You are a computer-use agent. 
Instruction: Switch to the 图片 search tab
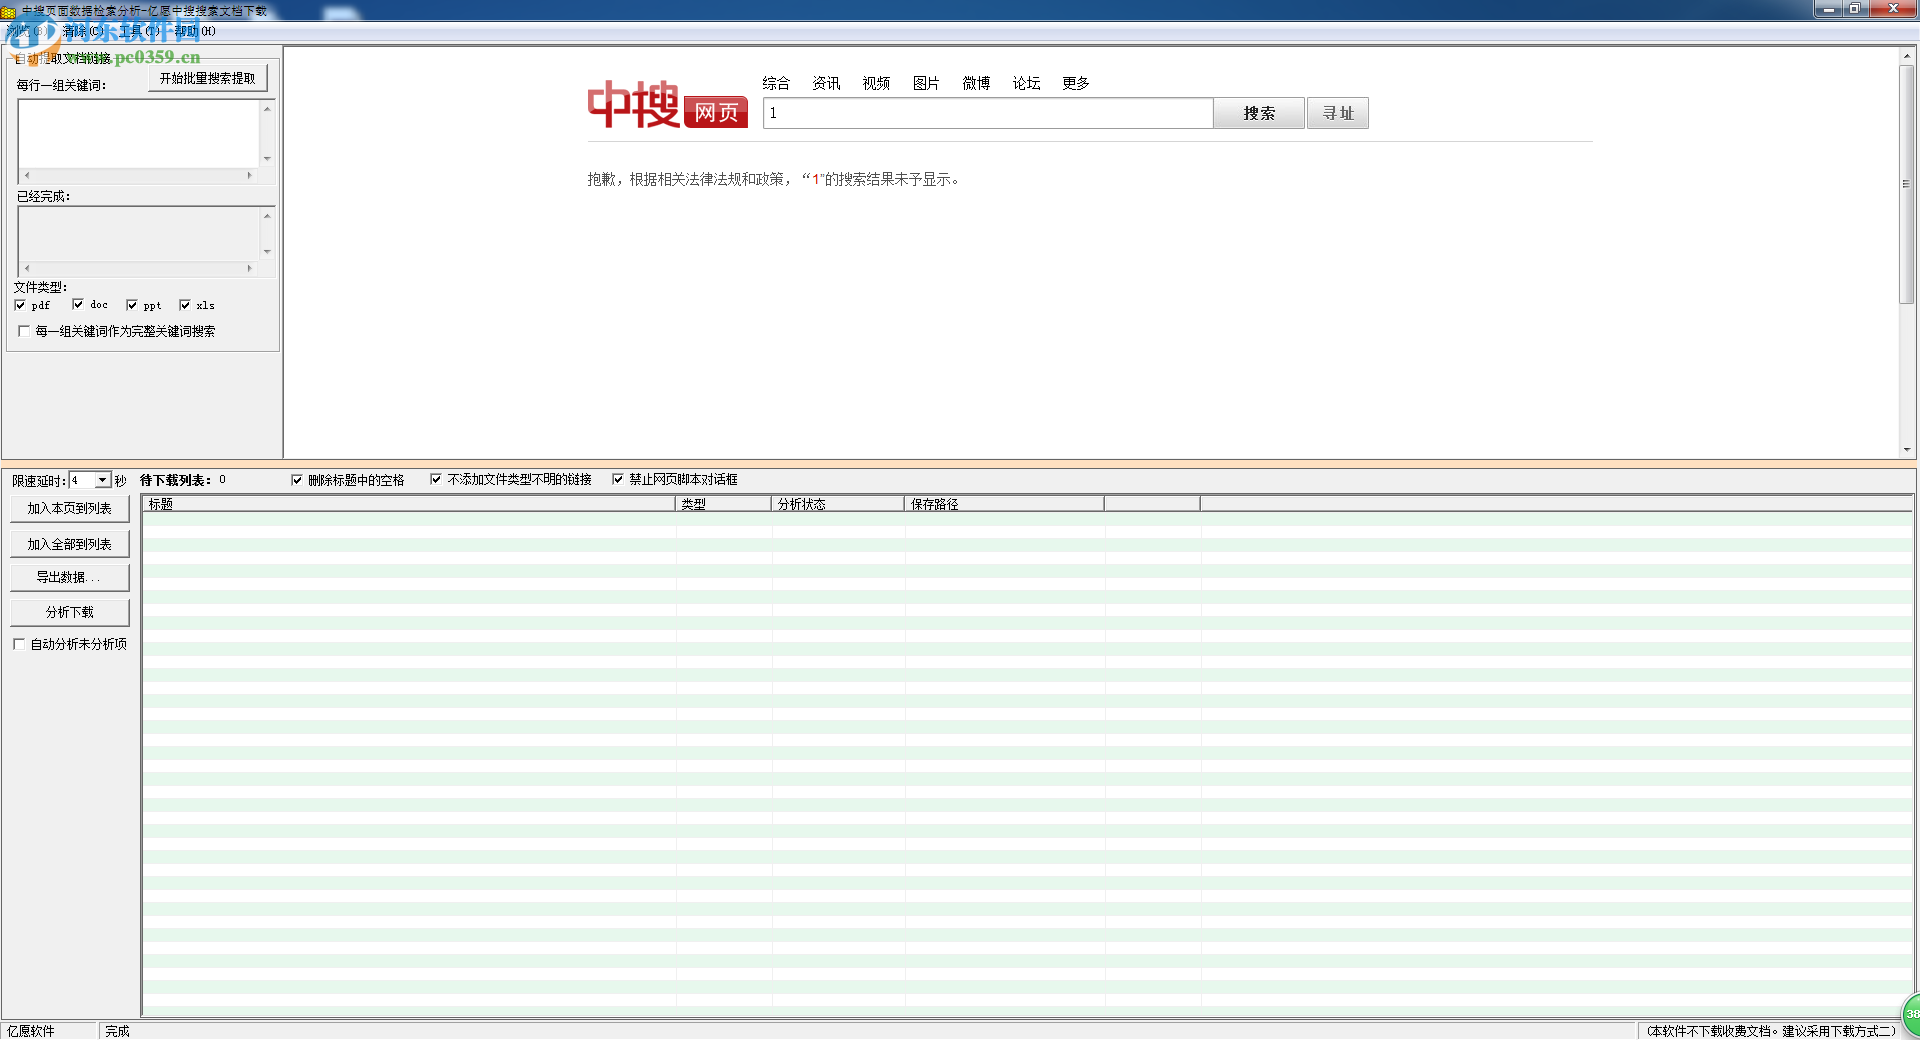click(x=925, y=84)
